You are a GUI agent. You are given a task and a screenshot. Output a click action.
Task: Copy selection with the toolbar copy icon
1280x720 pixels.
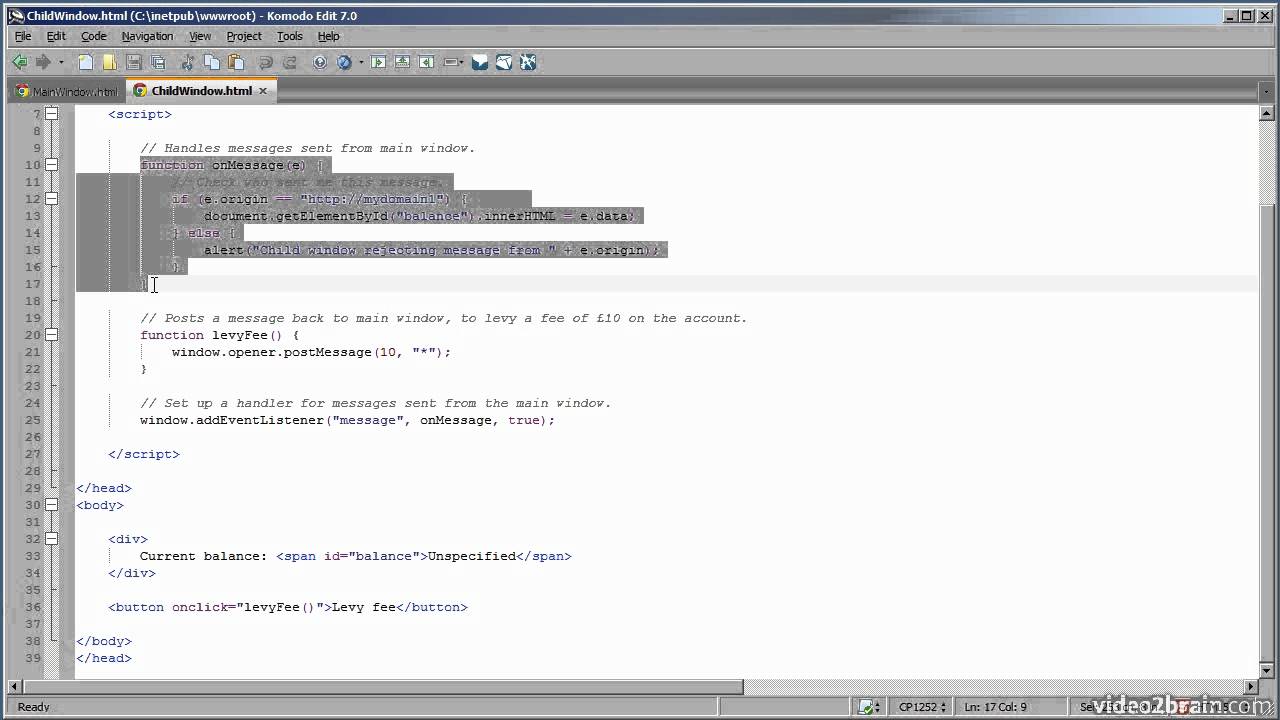211,62
